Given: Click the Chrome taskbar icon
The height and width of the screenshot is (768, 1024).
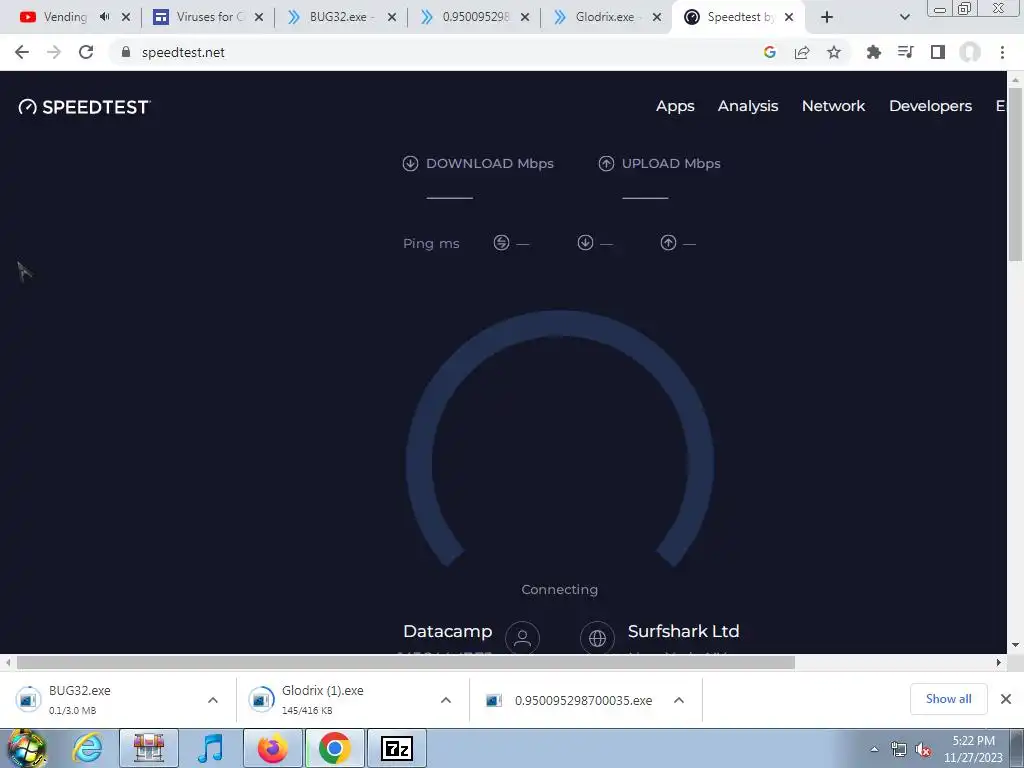Looking at the screenshot, I should pyautogui.click(x=334, y=748).
